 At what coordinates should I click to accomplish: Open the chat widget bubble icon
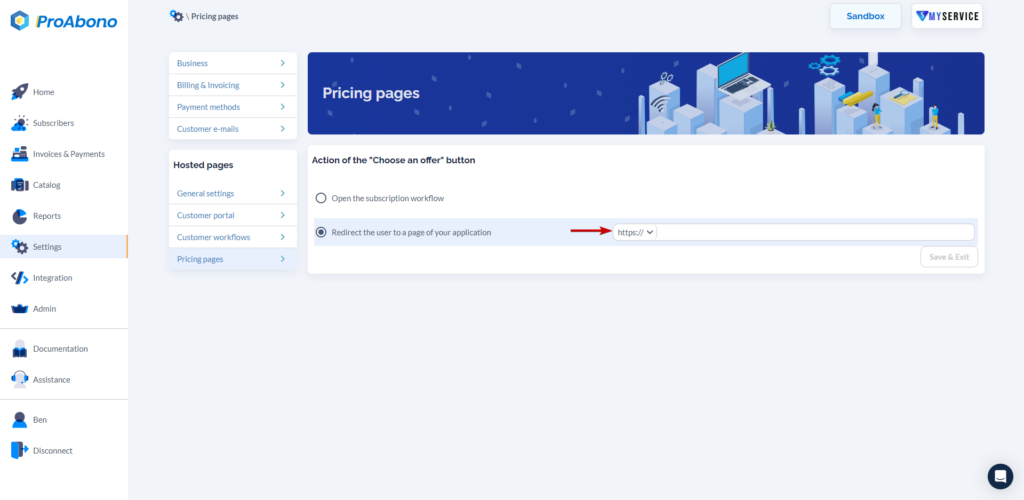click(x=1000, y=477)
